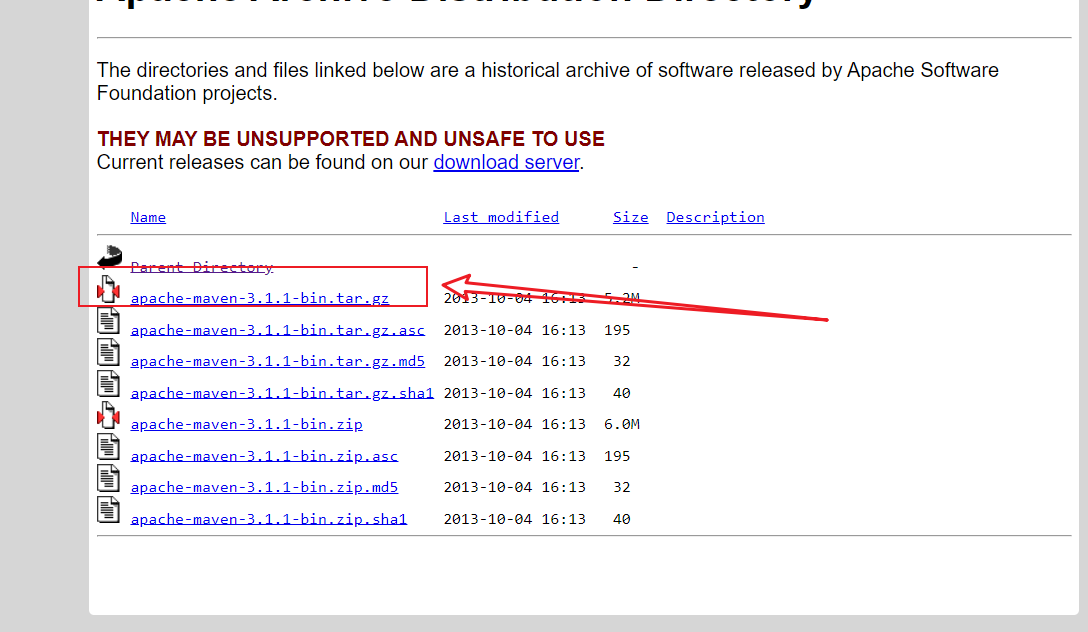Click the 6.0M size of bin.zip
Screen dimensions: 1088x632
[x=622, y=424]
